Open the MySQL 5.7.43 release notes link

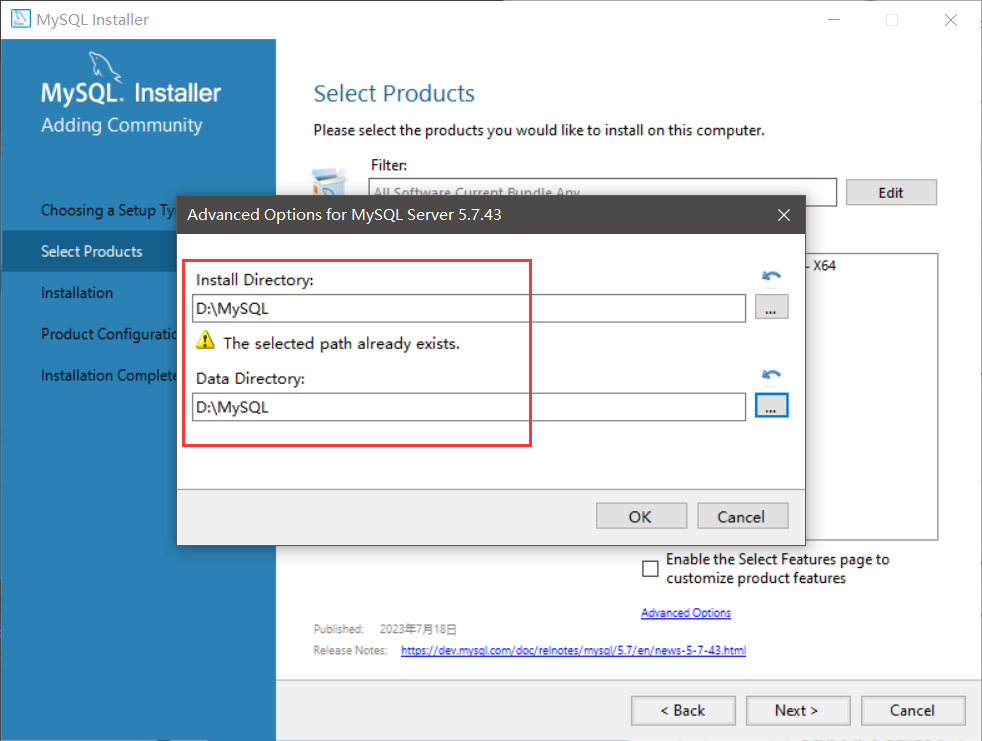pyautogui.click(x=573, y=650)
